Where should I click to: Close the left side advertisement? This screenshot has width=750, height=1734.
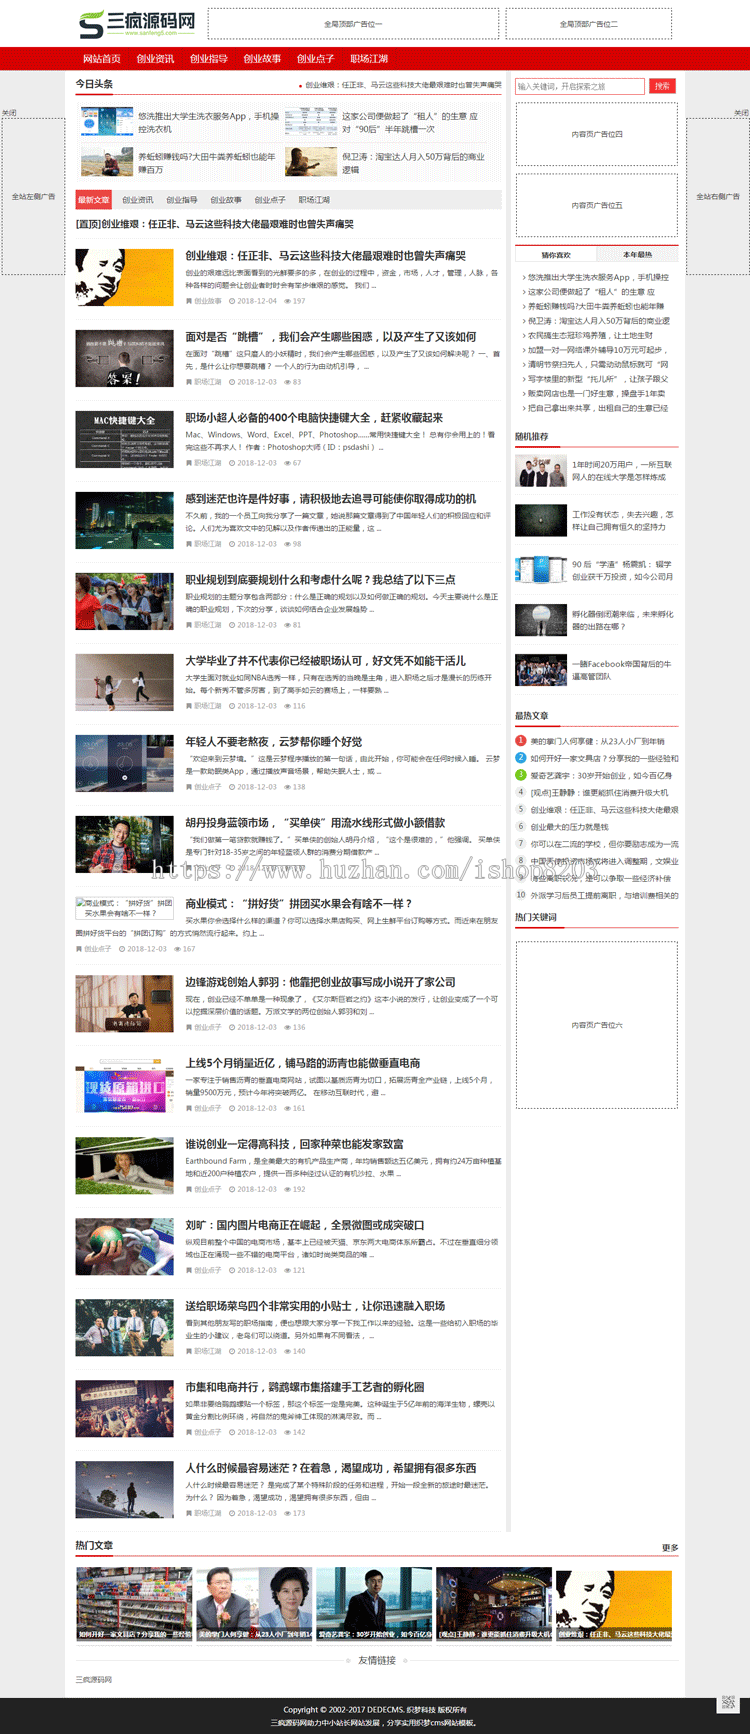tap(9, 113)
